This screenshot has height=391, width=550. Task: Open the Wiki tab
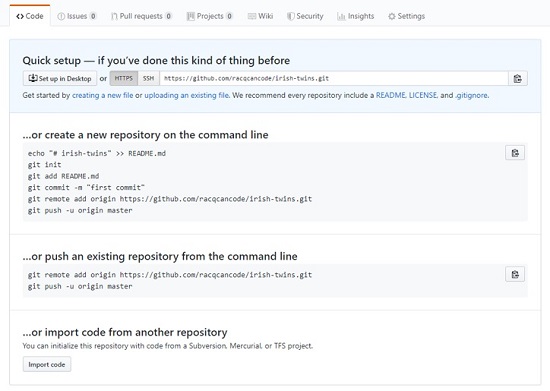(260, 16)
